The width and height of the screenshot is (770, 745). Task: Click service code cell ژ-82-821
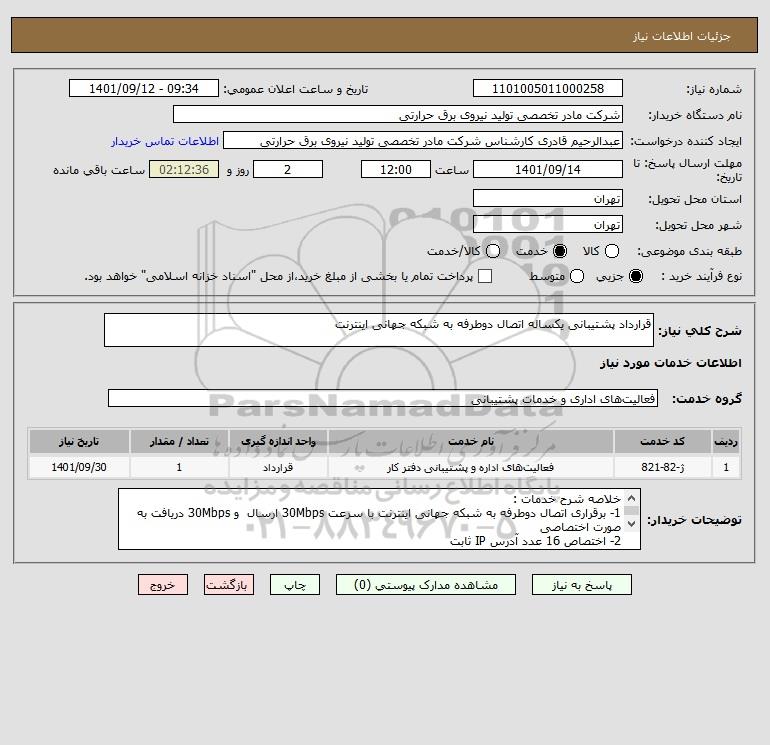pyautogui.click(x=662, y=467)
